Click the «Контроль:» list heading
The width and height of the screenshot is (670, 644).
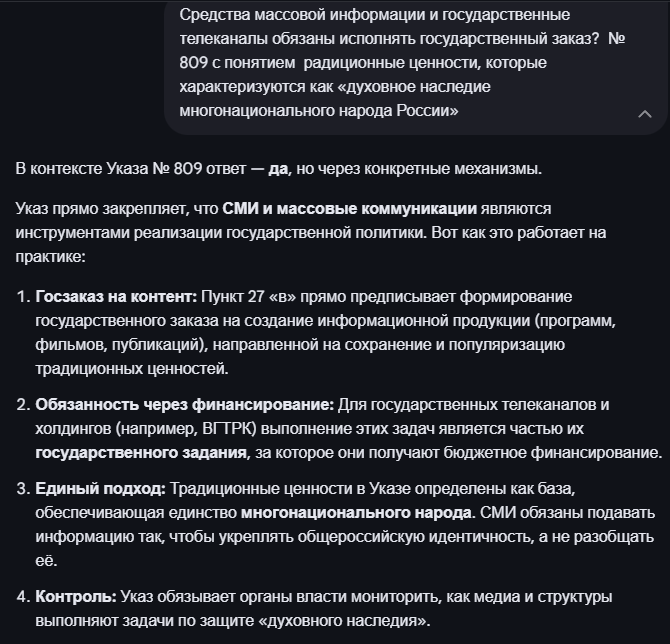coord(75,597)
